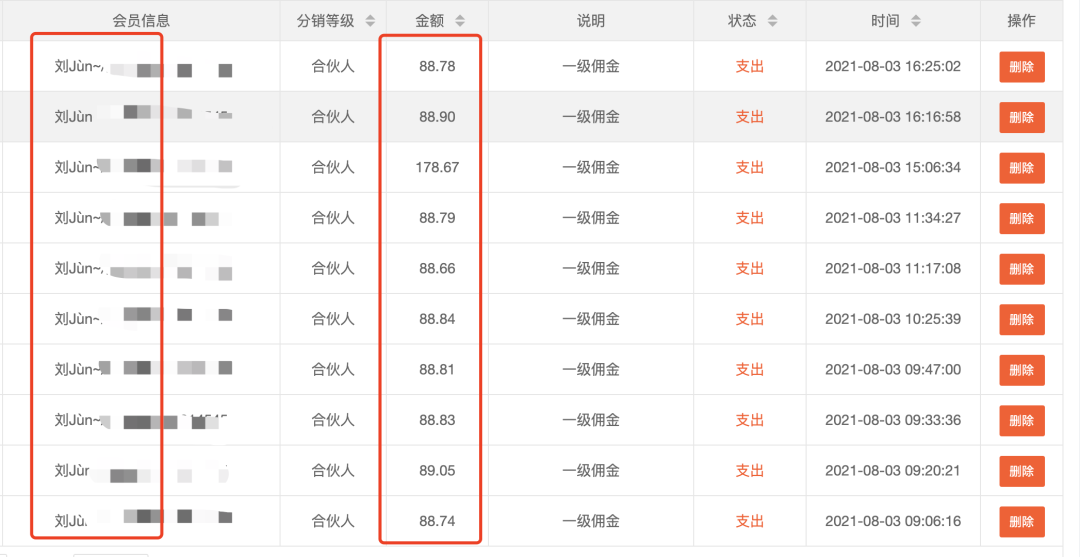Click the 会员信息 column header

(141, 21)
